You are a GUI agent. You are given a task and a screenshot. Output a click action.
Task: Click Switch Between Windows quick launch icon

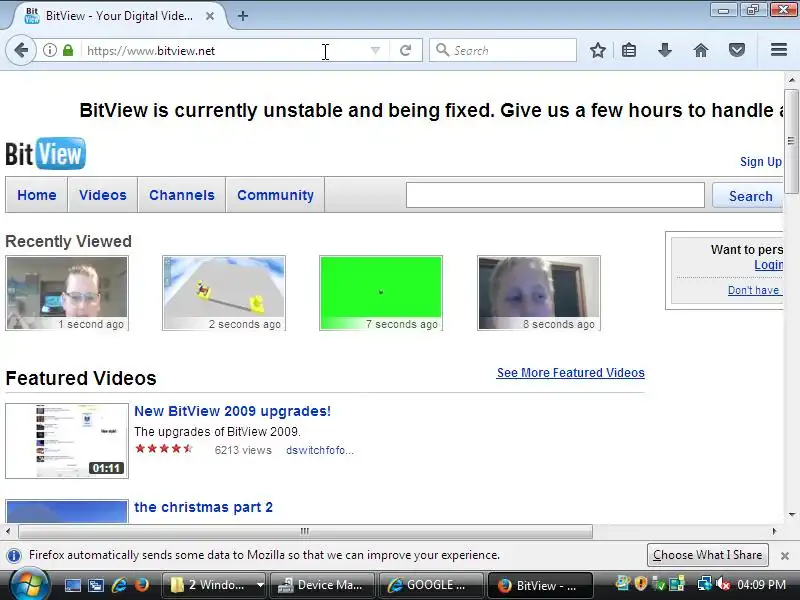point(95,585)
